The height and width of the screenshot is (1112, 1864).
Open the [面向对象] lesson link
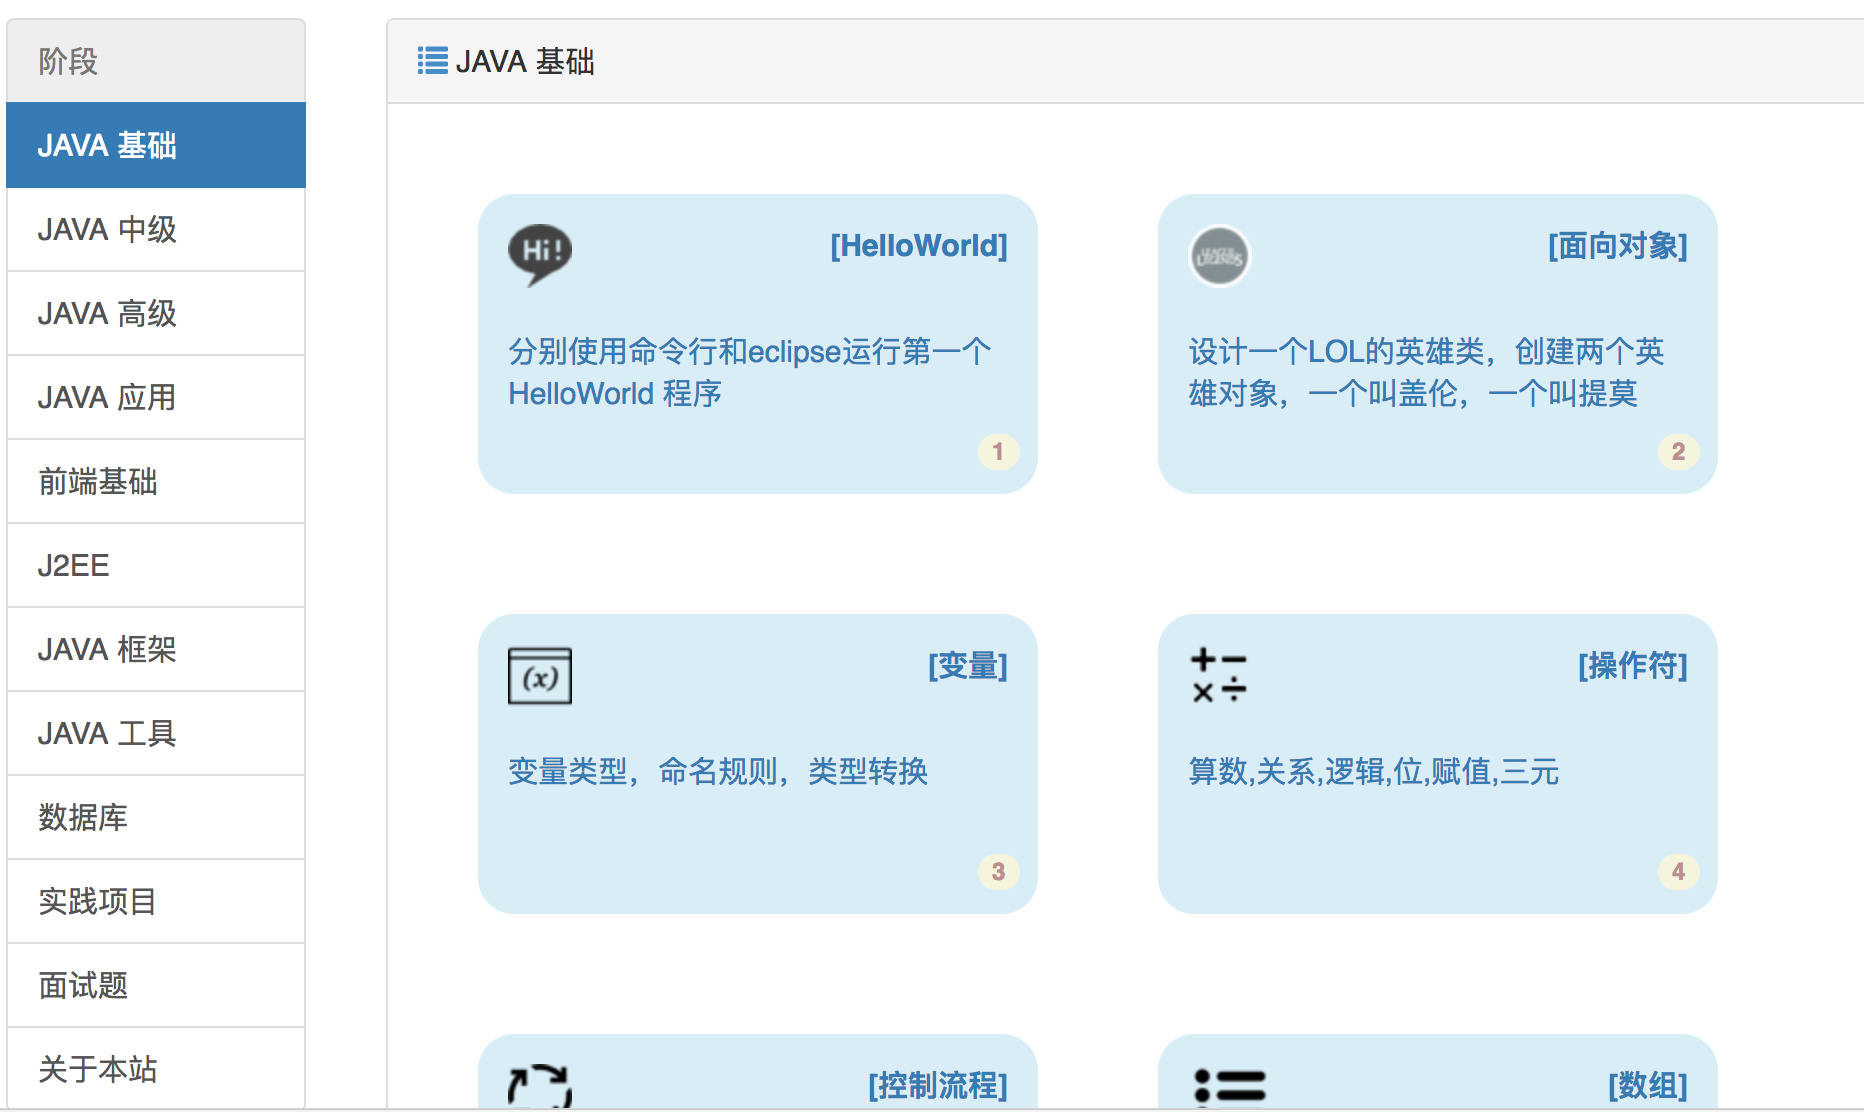pos(1614,246)
